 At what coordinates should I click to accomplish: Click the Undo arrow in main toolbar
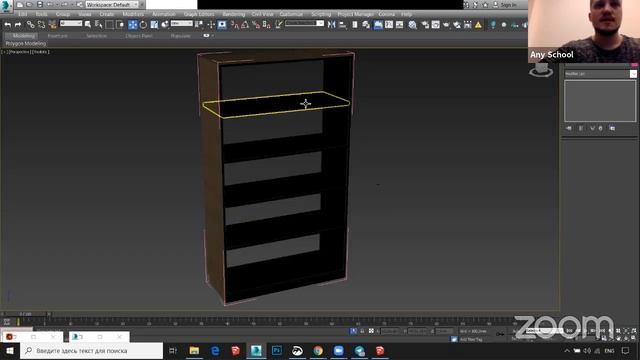[8, 25]
